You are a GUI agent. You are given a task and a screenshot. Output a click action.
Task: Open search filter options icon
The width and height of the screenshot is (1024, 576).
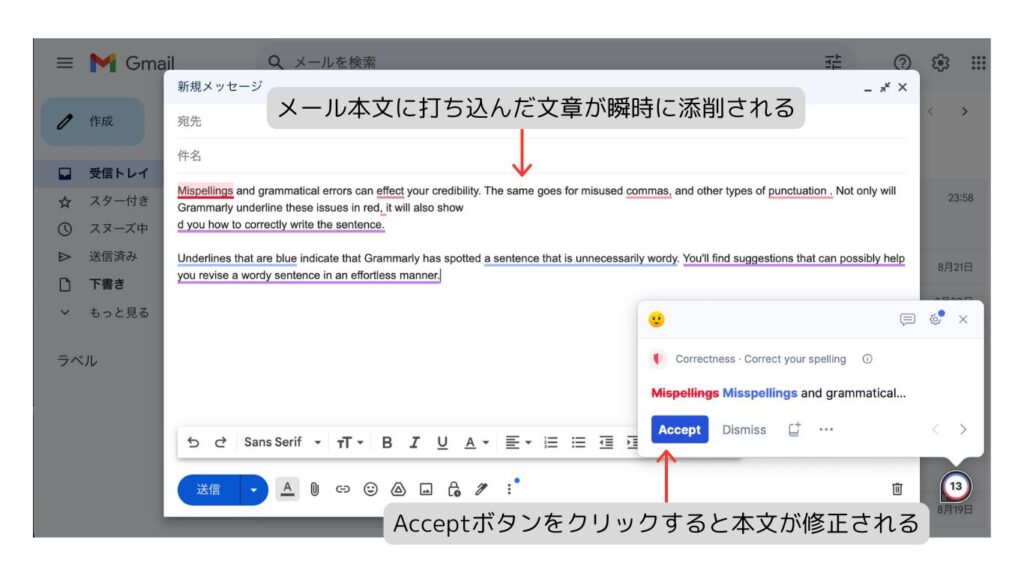tap(833, 62)
